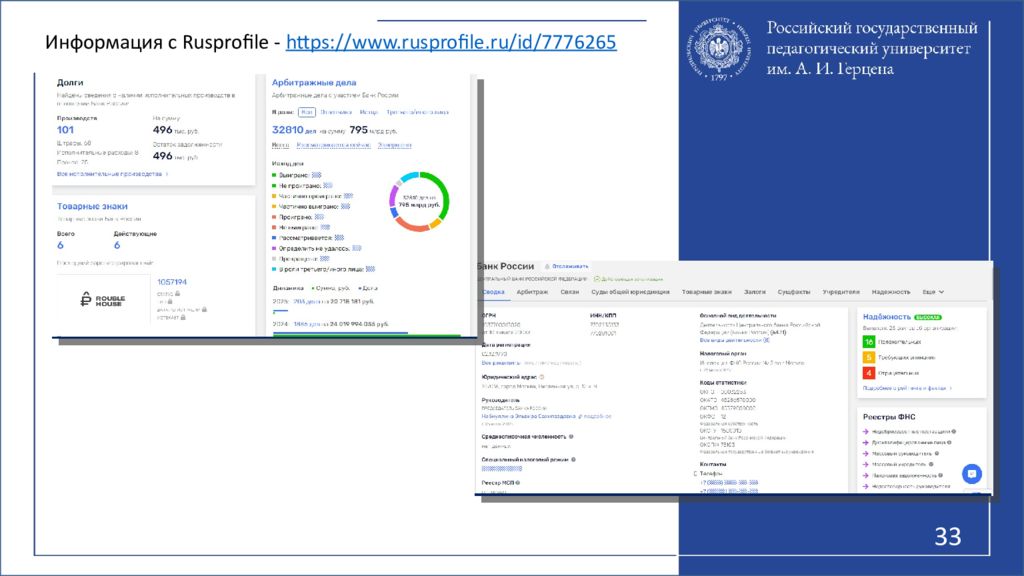
Task: Click the 'Банк России' company title
Action: pos(505,266)
